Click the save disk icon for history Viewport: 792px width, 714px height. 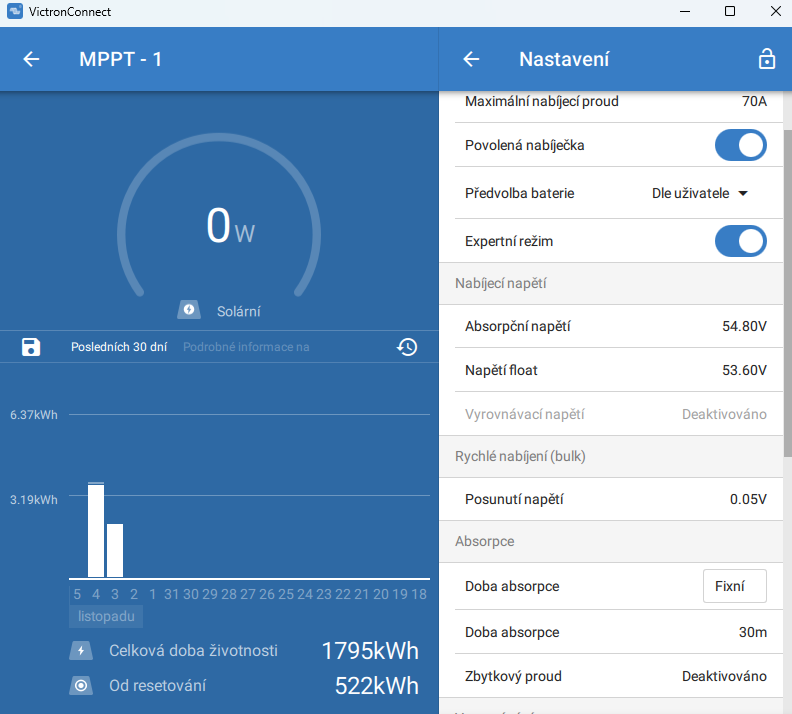(31, 347)
